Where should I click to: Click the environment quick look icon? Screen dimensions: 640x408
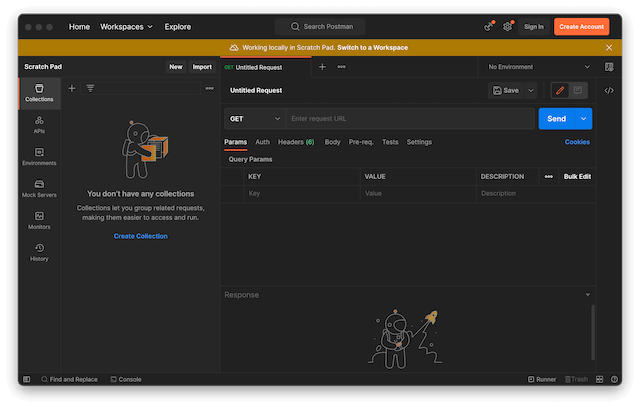click(609, 67)
